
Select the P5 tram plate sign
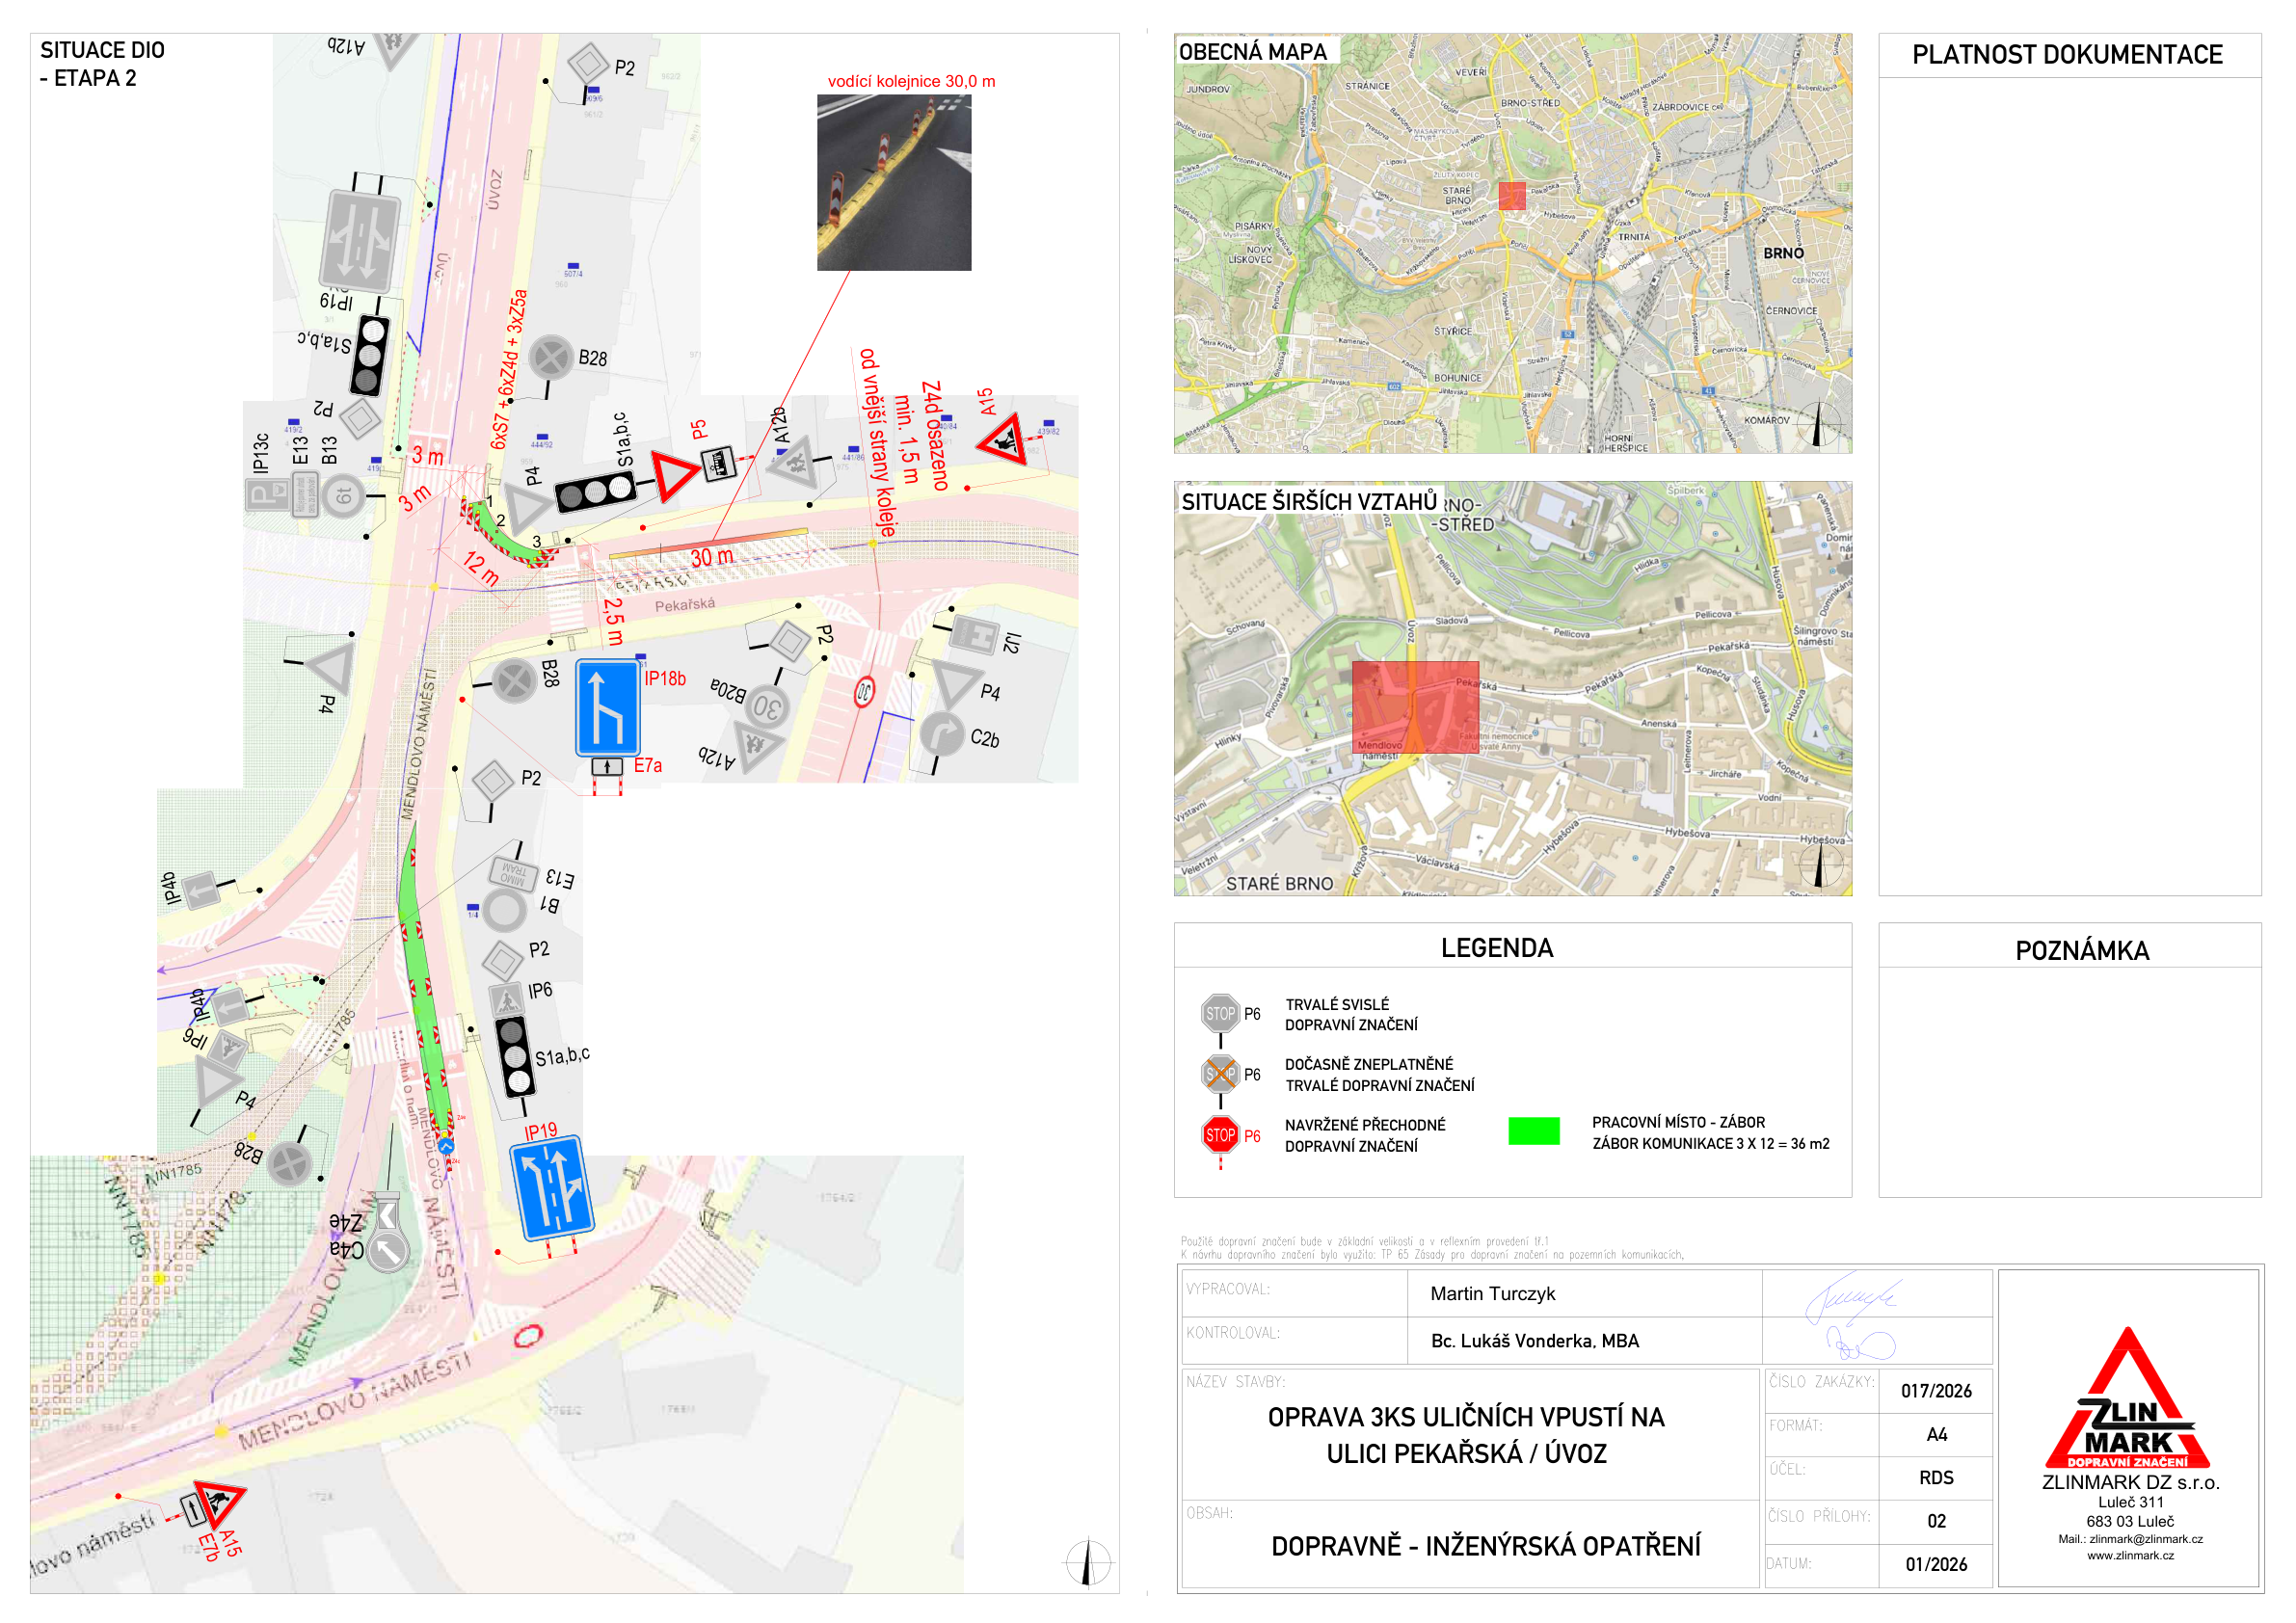pyautogui.click(x=719, y=464)
